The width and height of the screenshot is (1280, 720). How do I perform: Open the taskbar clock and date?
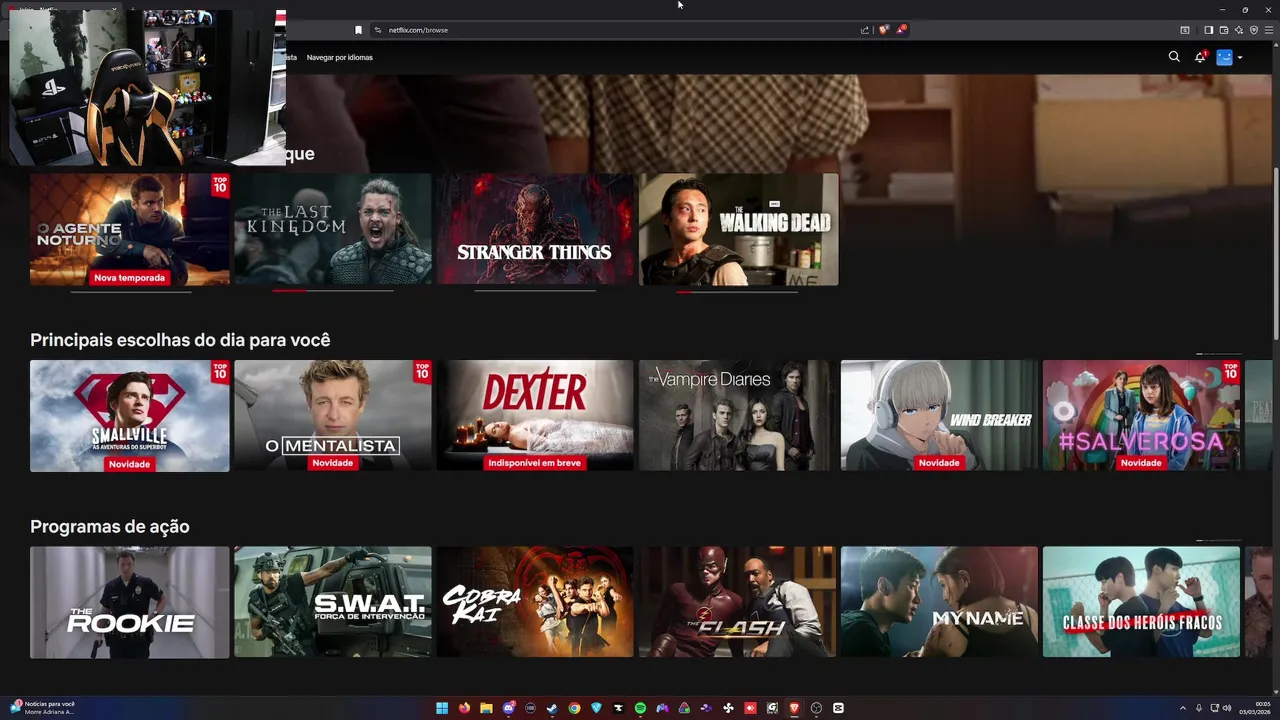click(x=1256, y=708)
